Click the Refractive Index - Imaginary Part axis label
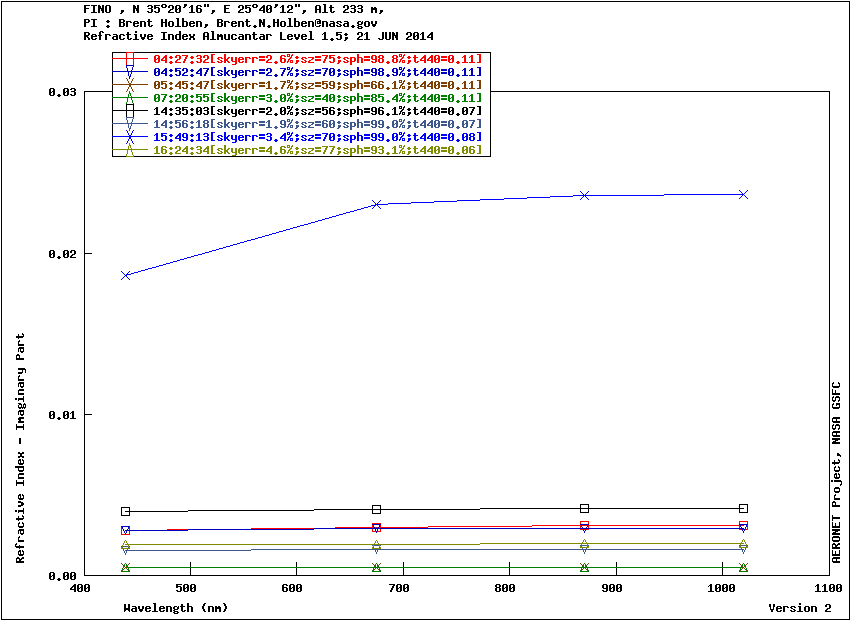This screenshot has width=850, height=620. click(x=21, y=448)
